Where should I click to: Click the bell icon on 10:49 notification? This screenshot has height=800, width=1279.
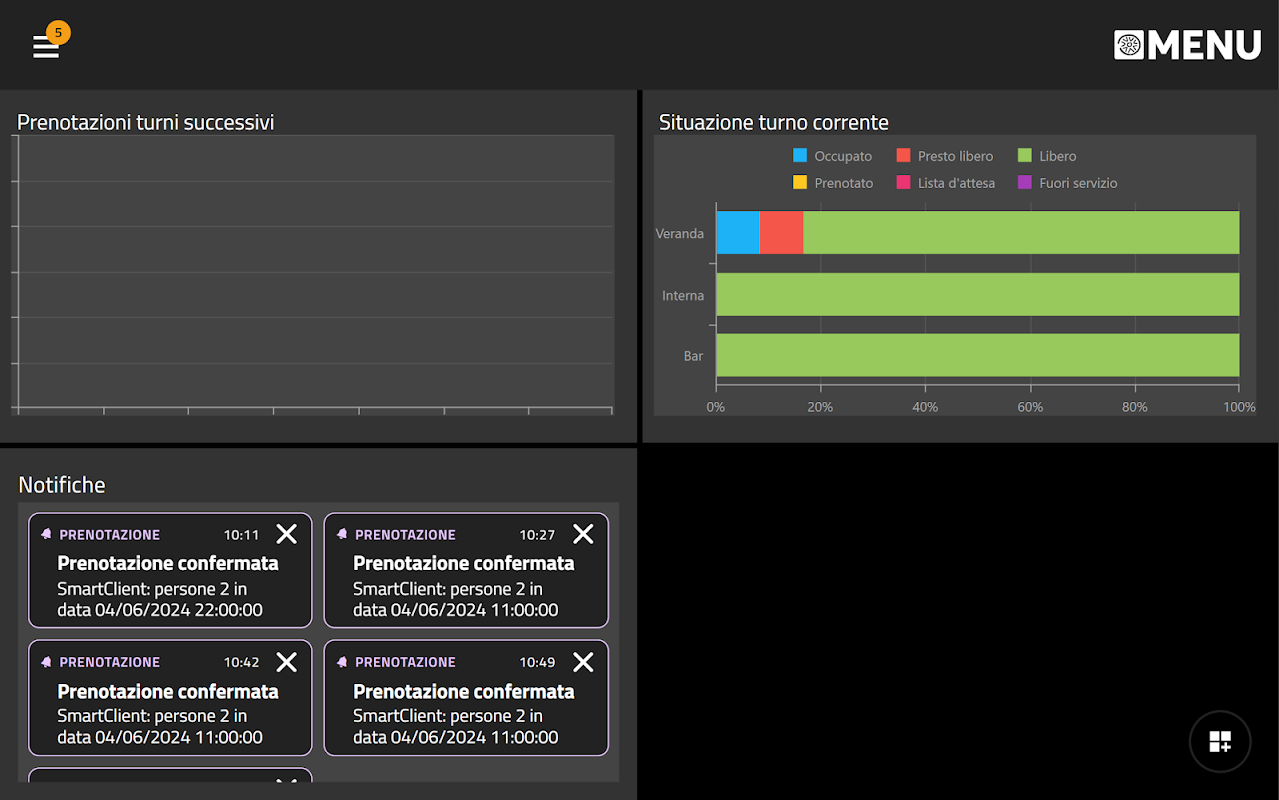click(342, 662)
